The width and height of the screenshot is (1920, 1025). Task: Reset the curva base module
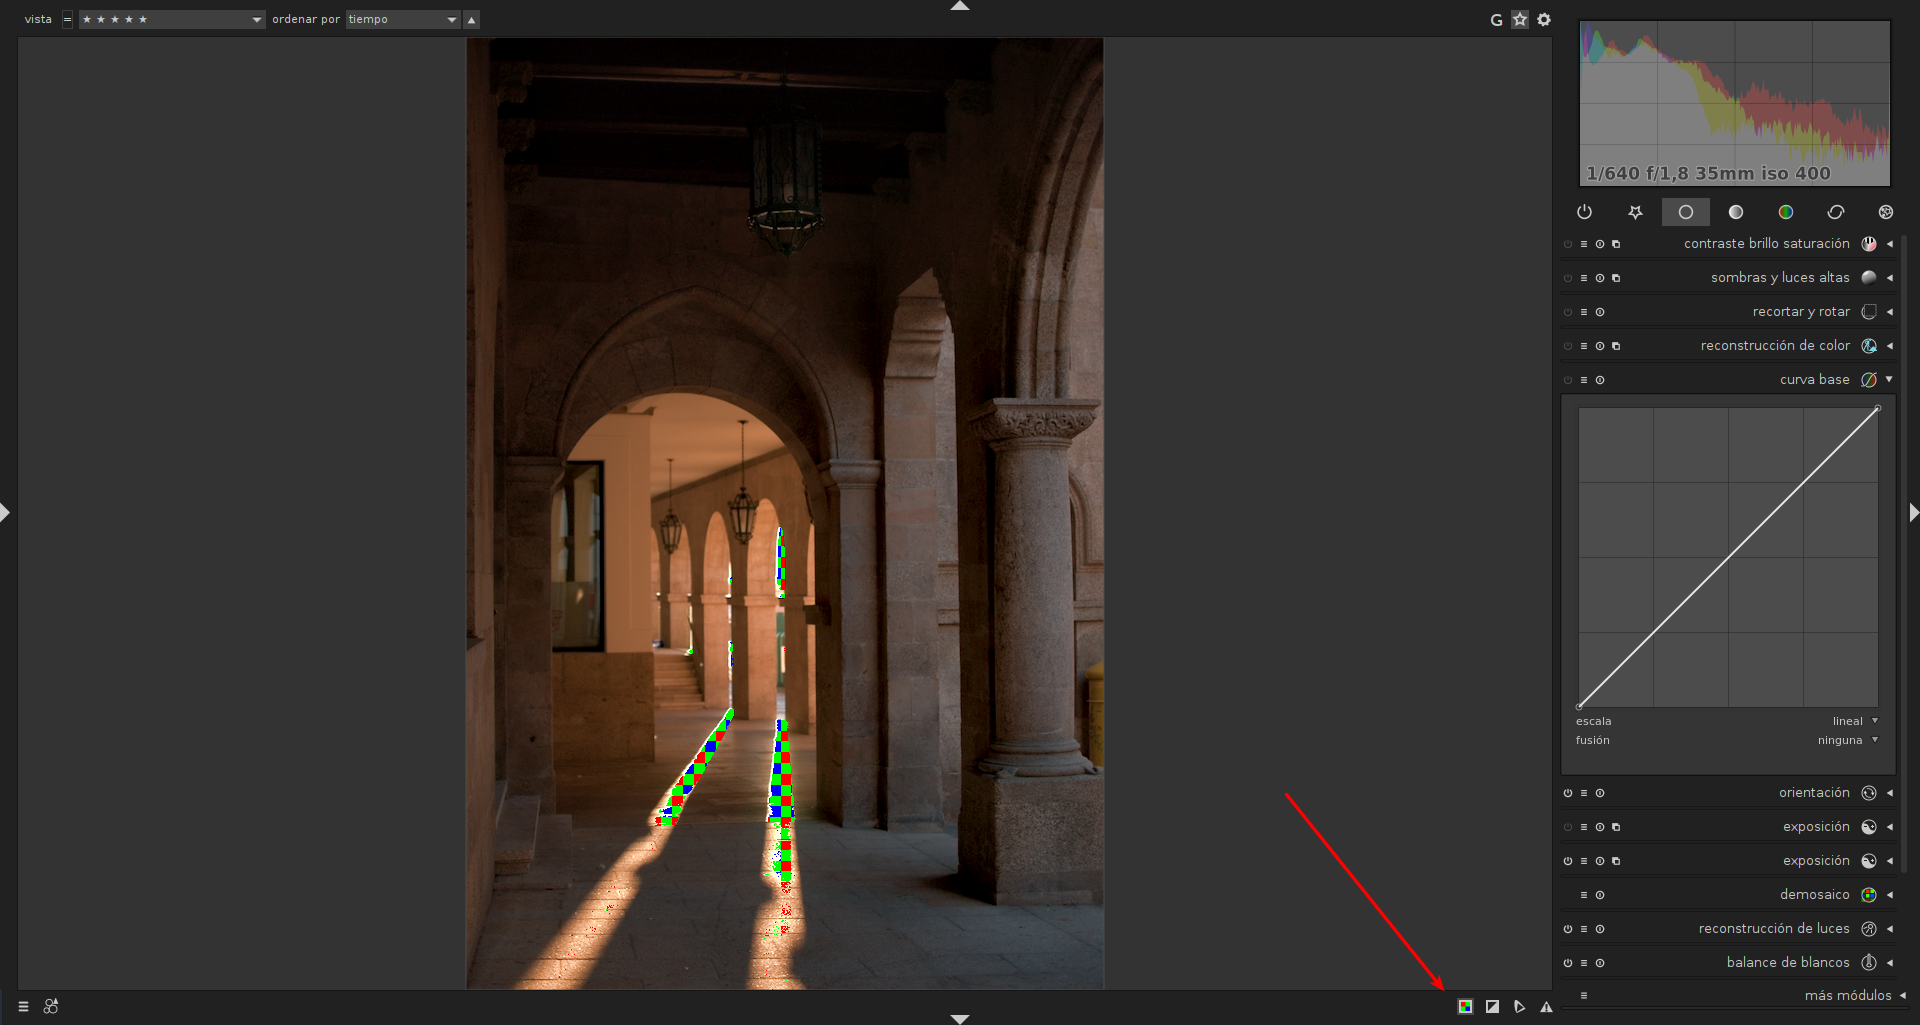[1600, 380]
